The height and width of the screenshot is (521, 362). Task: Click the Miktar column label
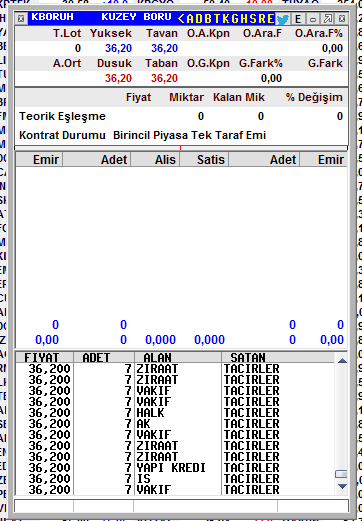click(186, 97)
